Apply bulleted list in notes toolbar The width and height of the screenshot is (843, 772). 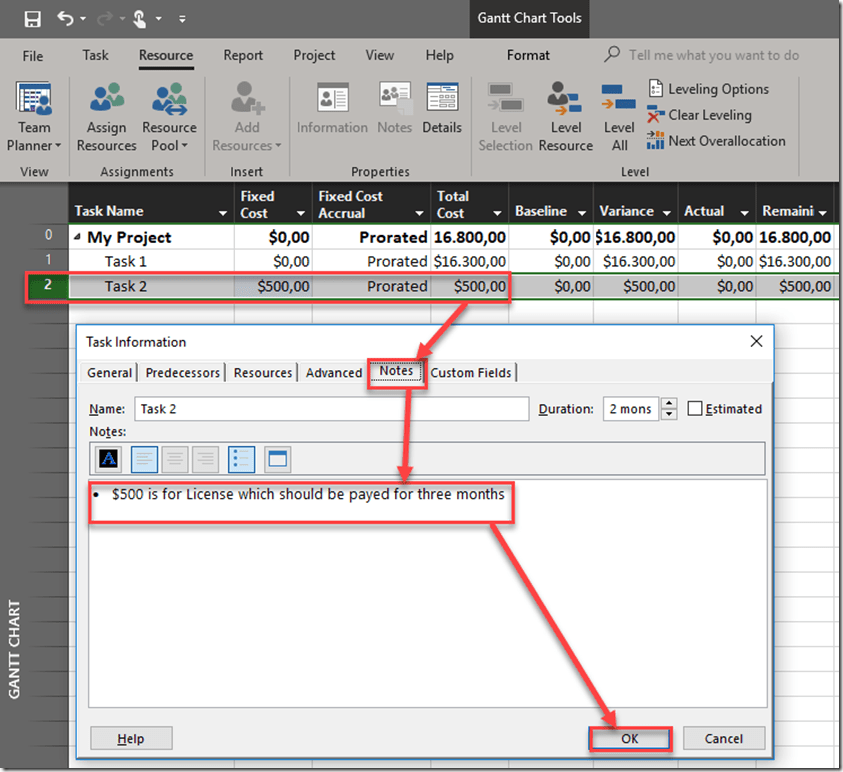[x=242, y=459]
